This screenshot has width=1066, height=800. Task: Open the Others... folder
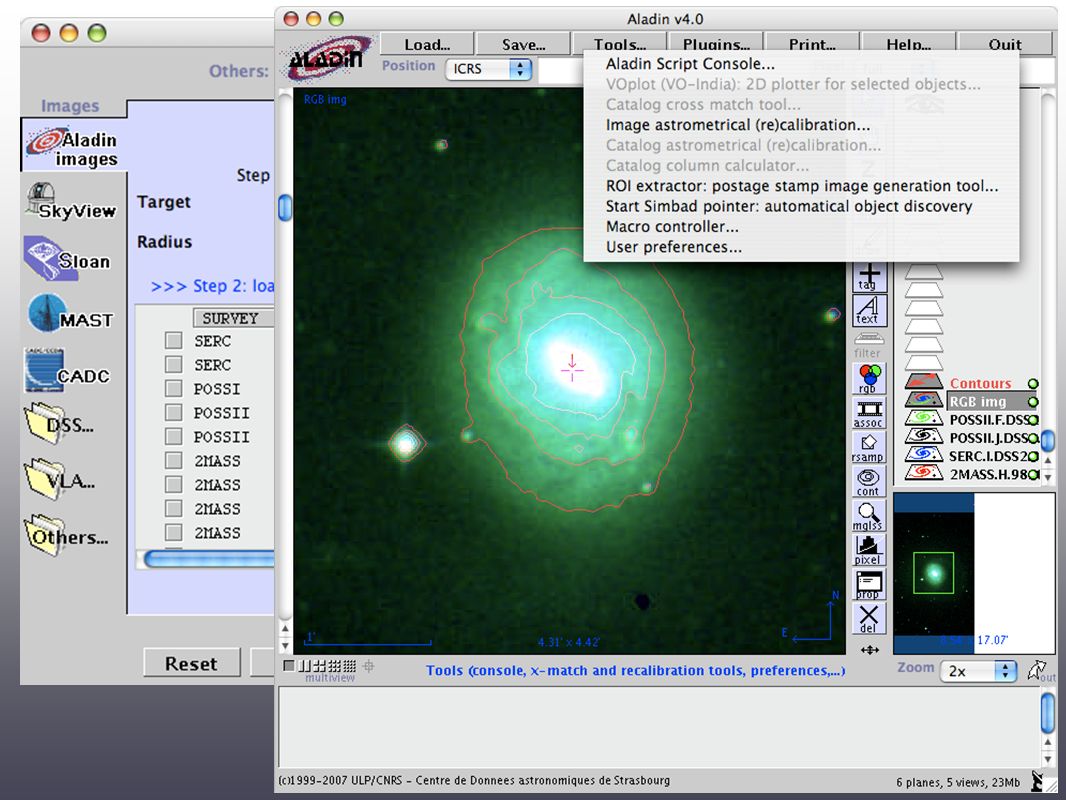(66, 535)
